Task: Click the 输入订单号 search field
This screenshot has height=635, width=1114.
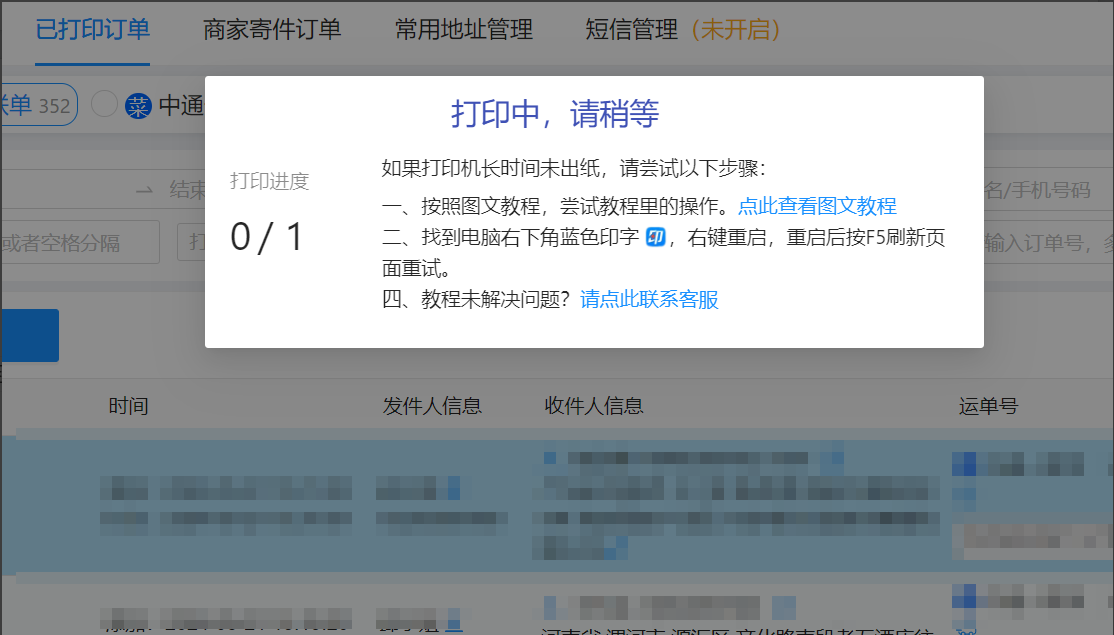Action: click(x=1049, y=243)
